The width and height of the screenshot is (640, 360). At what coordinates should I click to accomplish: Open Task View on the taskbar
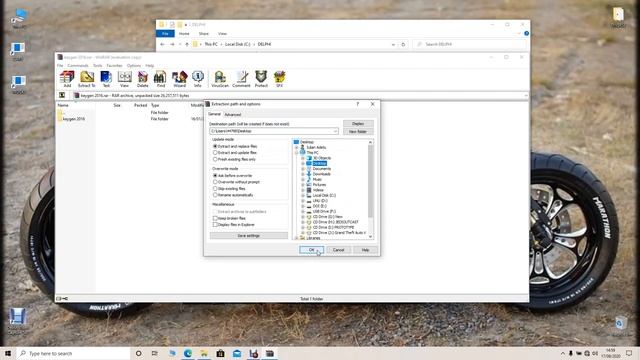pos(155,353)
